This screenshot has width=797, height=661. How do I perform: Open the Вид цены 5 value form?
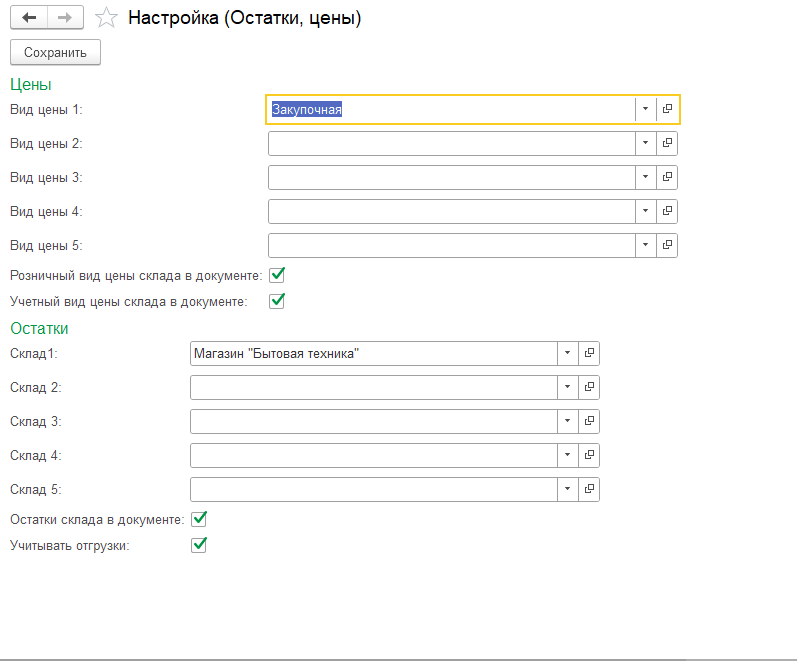click(x=667, y=245)
